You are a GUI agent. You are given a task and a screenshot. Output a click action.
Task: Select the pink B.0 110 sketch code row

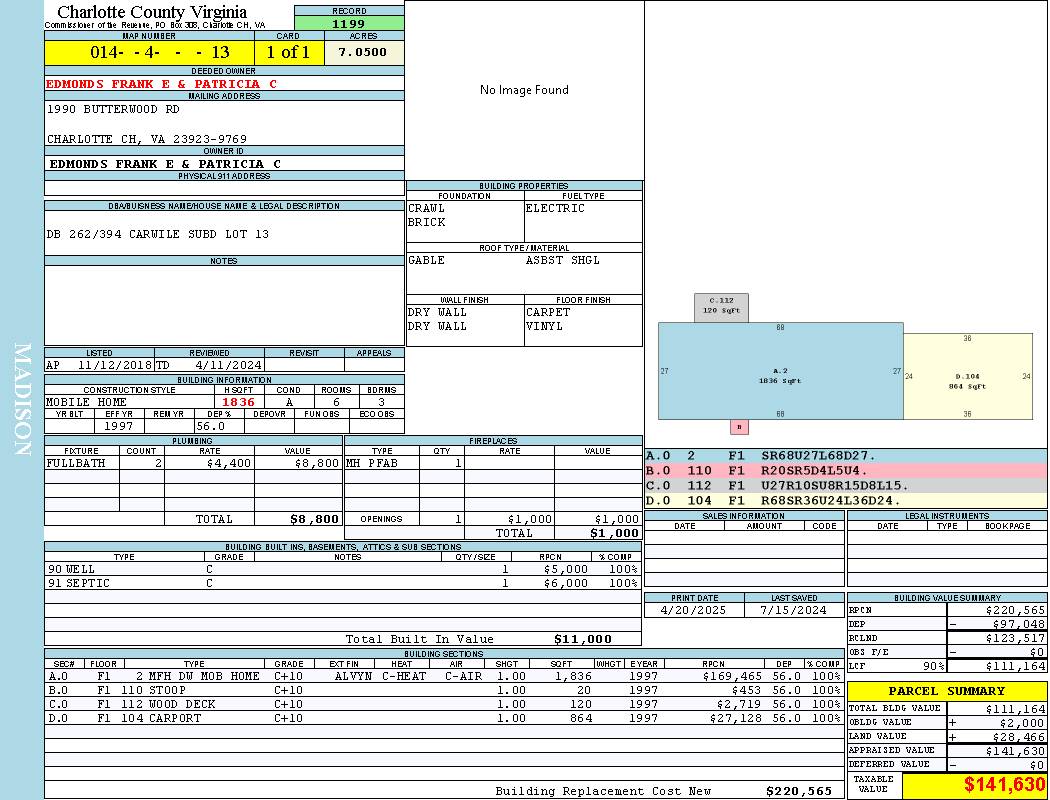click(x=846, y=471)
